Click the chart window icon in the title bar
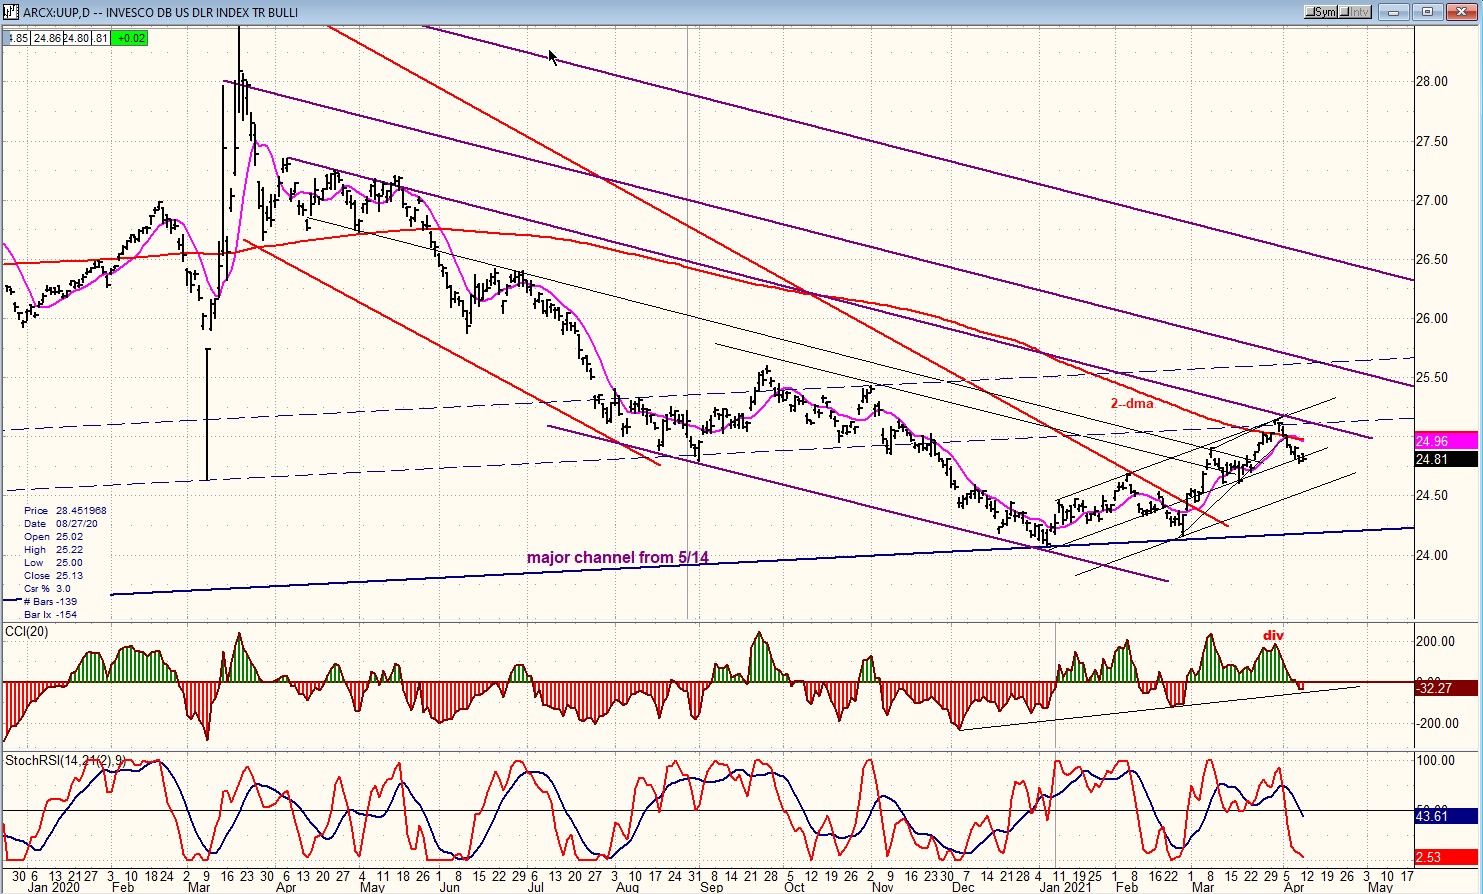1483x894 pixels. pyautogui.click(x=10, y=12)
